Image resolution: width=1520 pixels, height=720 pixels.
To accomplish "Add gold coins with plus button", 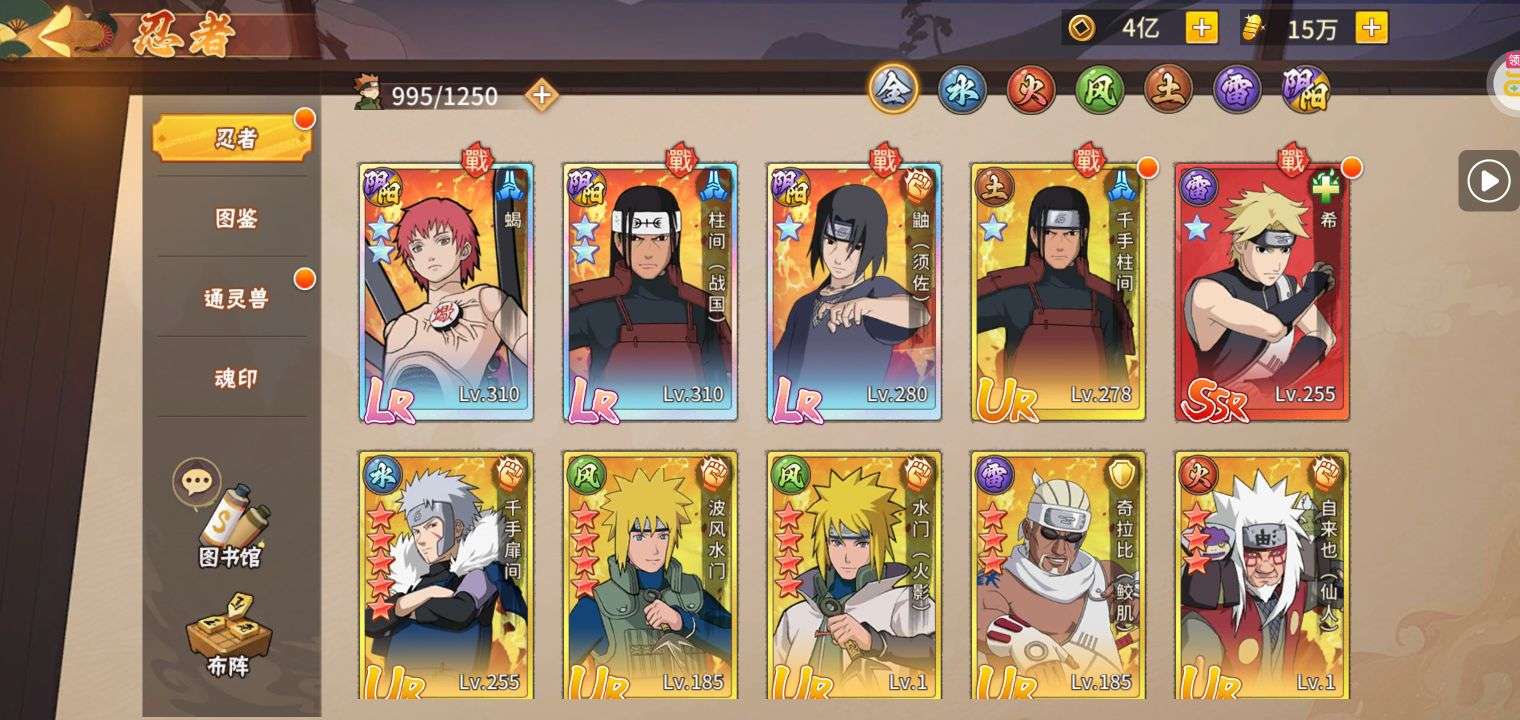I will tap(1202, 28).
